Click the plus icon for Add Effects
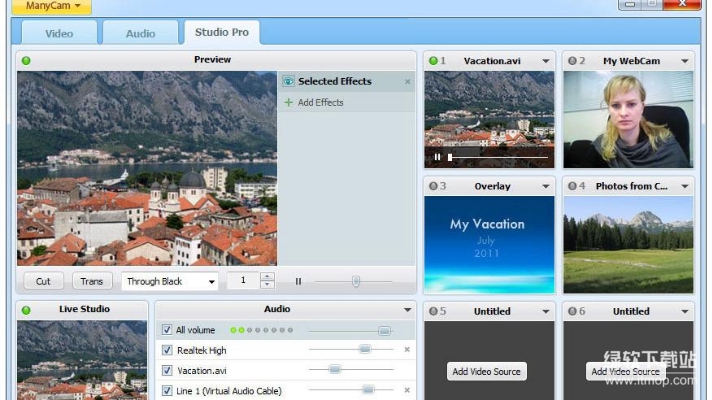 pos(289,102)
